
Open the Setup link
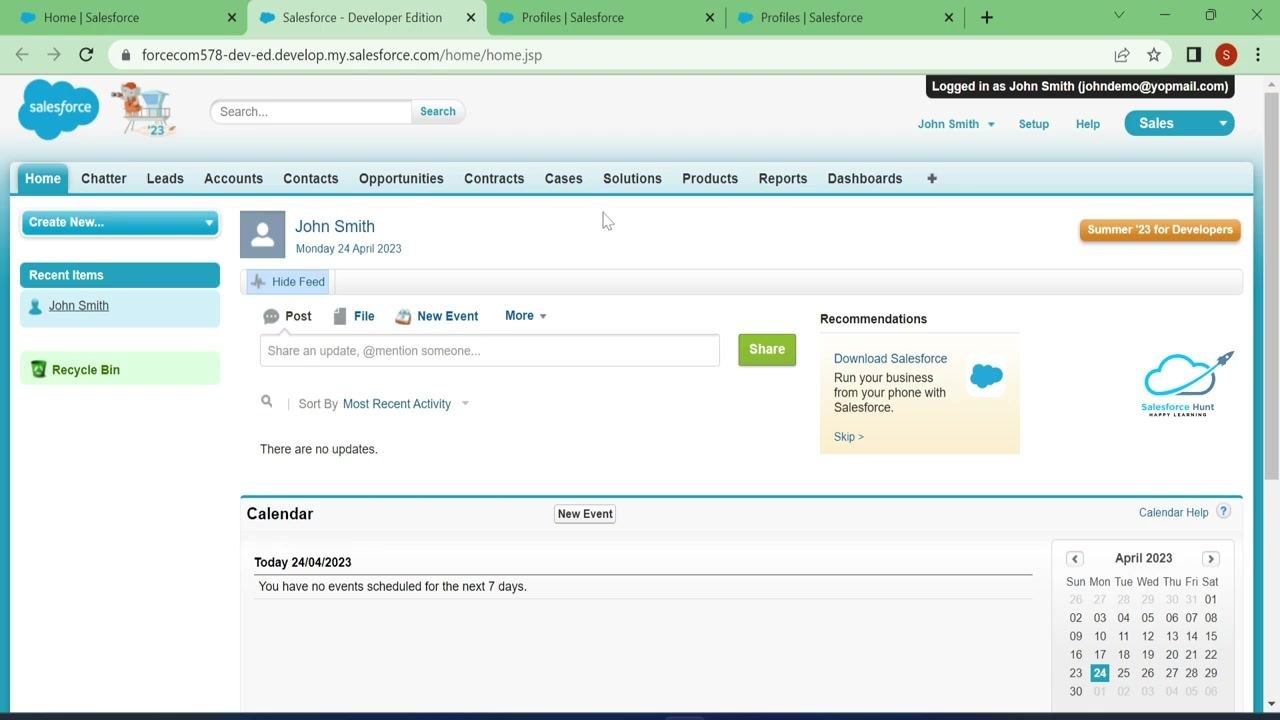coord(1034,124)
